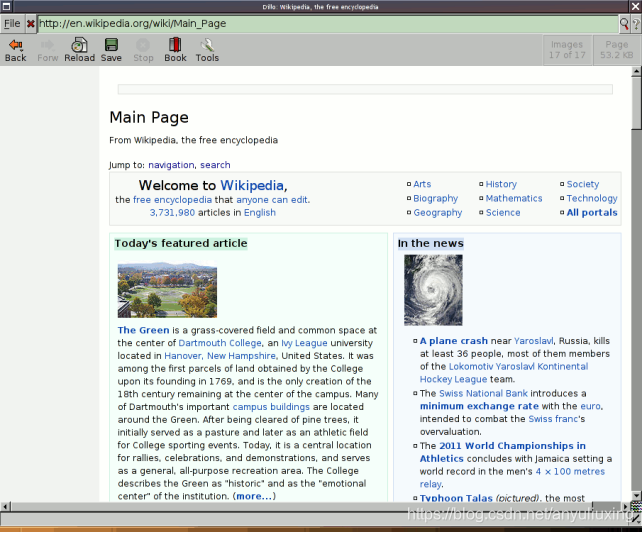Click the question mark help icon
This screenshot has width=643, height=533.
tap(636, 24)
